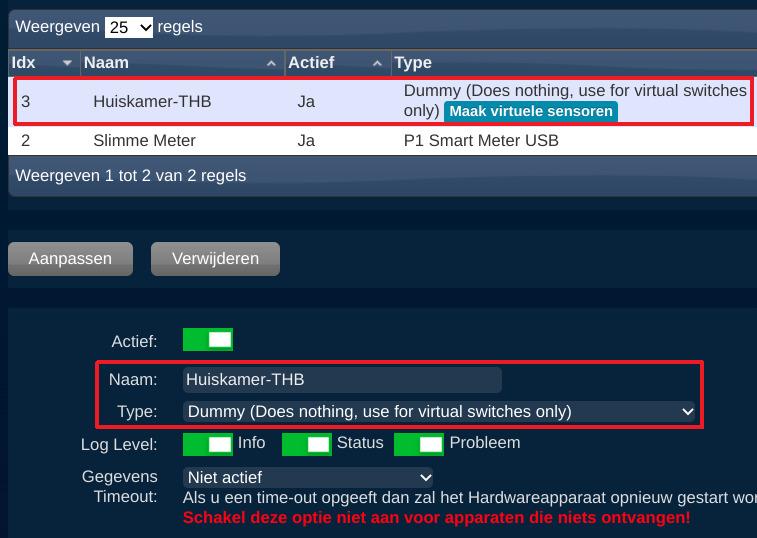This screenshot has height=538, width=757.
Task: Click 'Weergeven 1 tot 2 van 2 regels' text
Action: tap(131, 176)
